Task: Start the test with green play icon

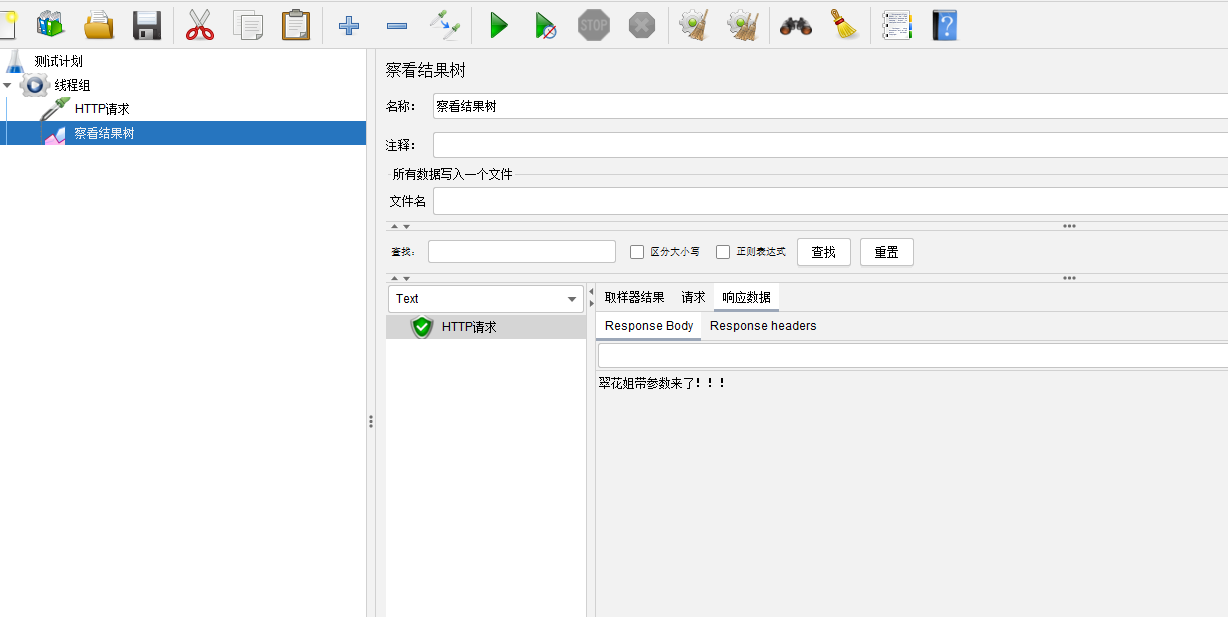Action: [498, 25]
